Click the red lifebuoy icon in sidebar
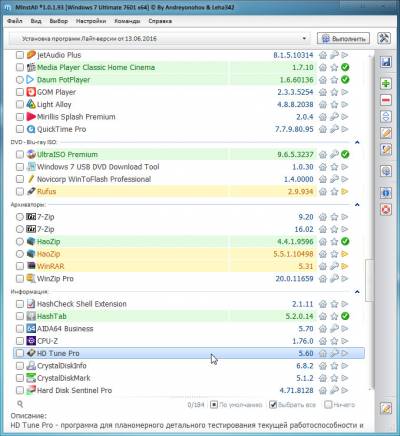This screenshot has height=436, width=400. tap(386, 209)
